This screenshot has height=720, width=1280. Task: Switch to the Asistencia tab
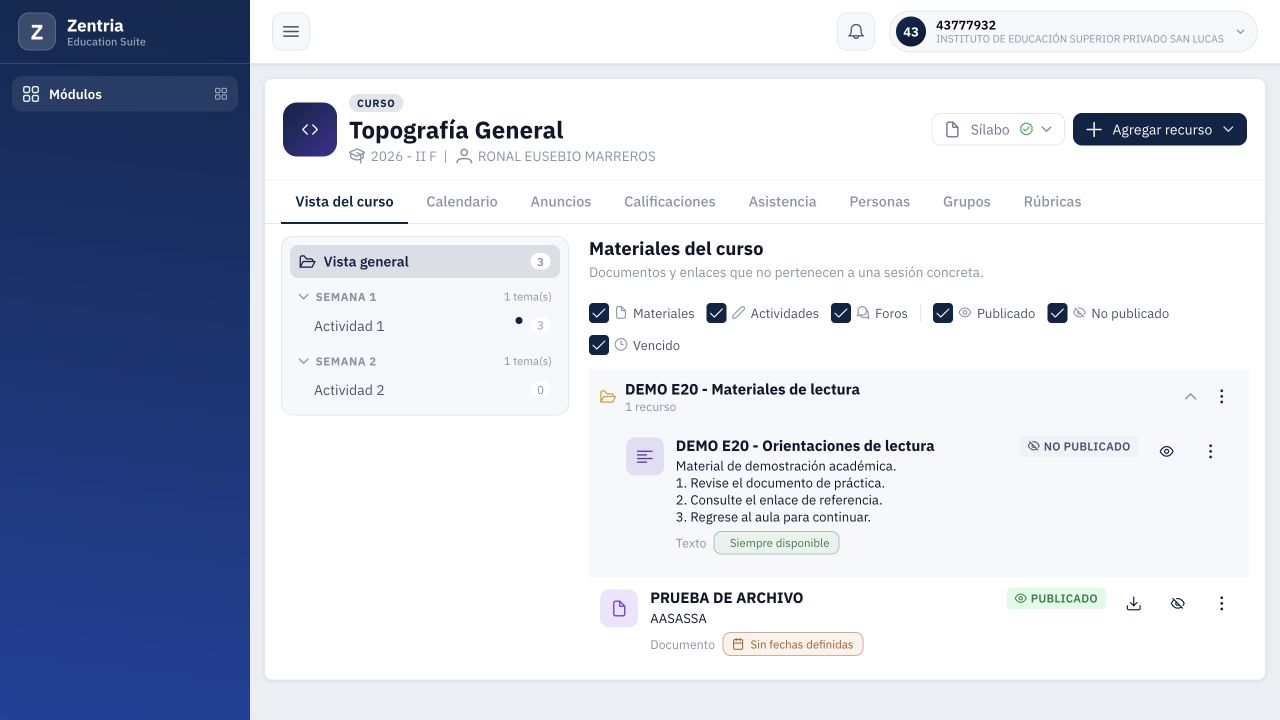(783, 201)
